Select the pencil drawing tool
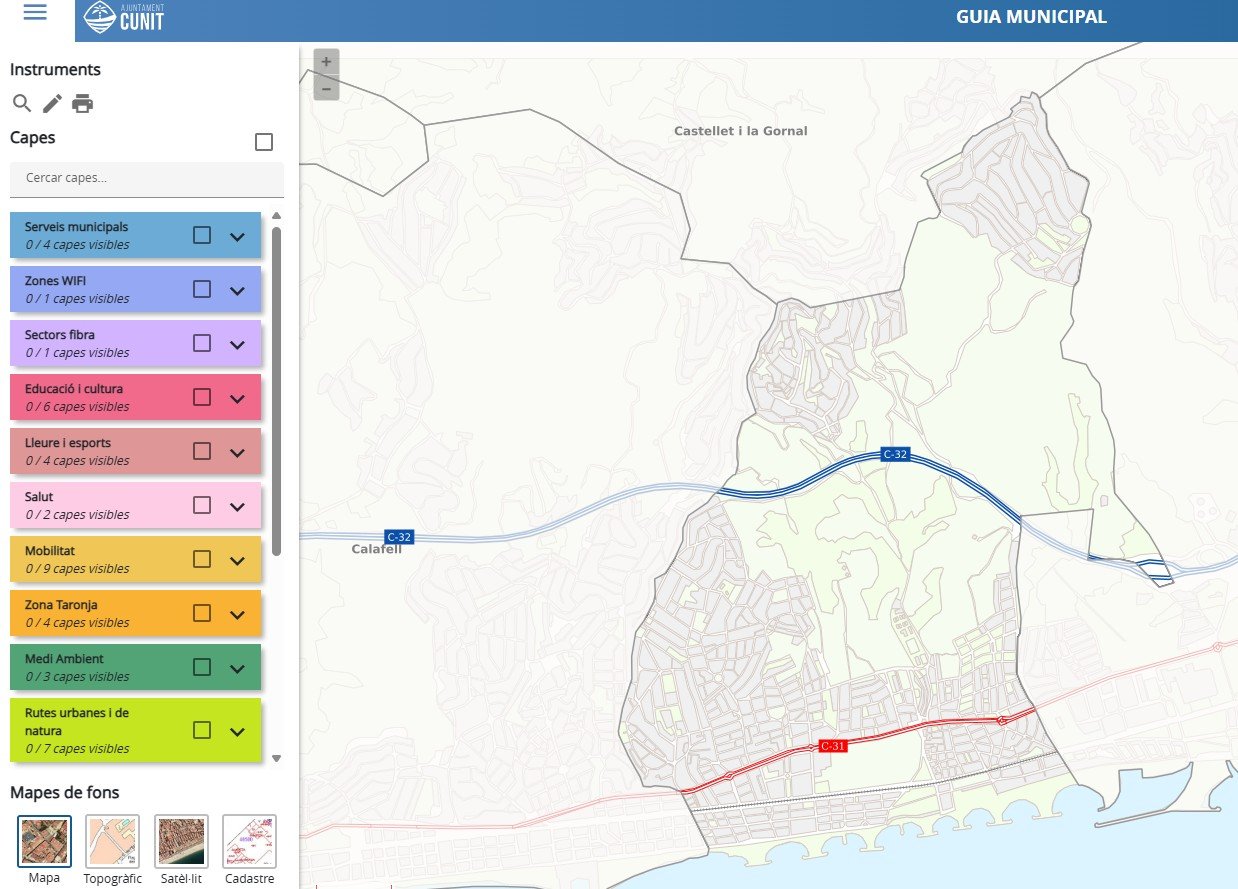Screen dimensions: 1238x889 [x=52, y=103]
